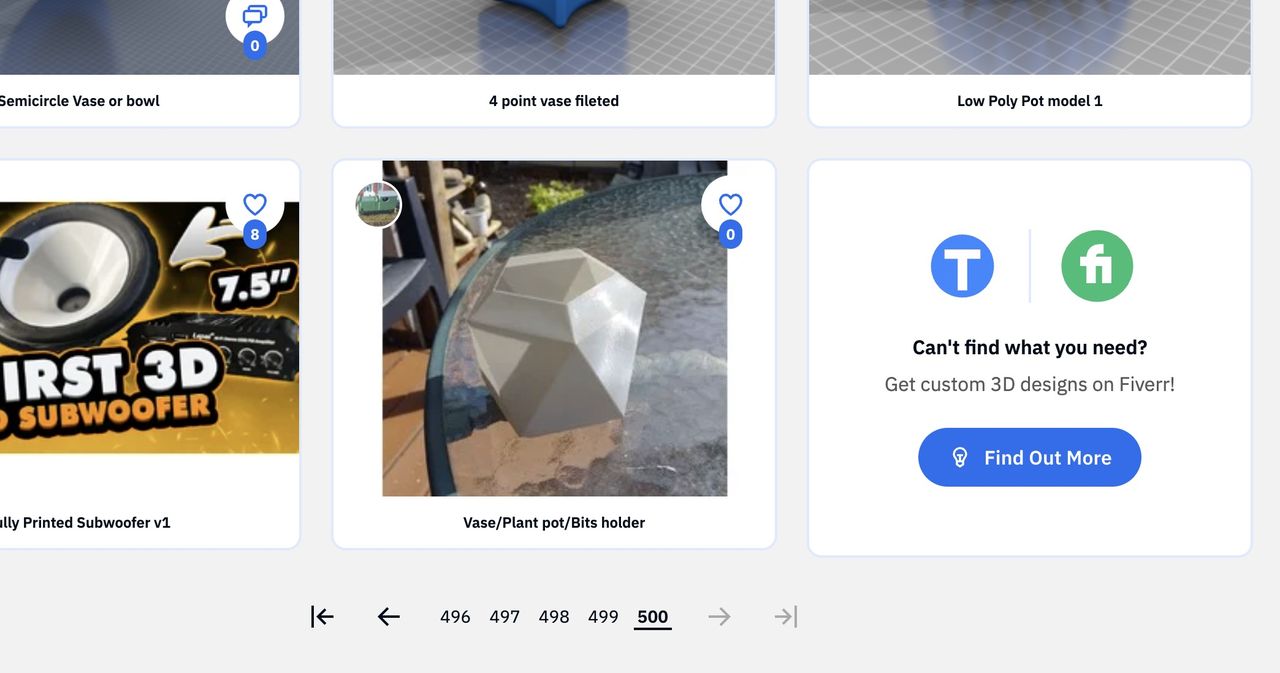Viewport: 1280px width, 673px height.
Task: Go to the previous page arrow
Action: point(389,617)
